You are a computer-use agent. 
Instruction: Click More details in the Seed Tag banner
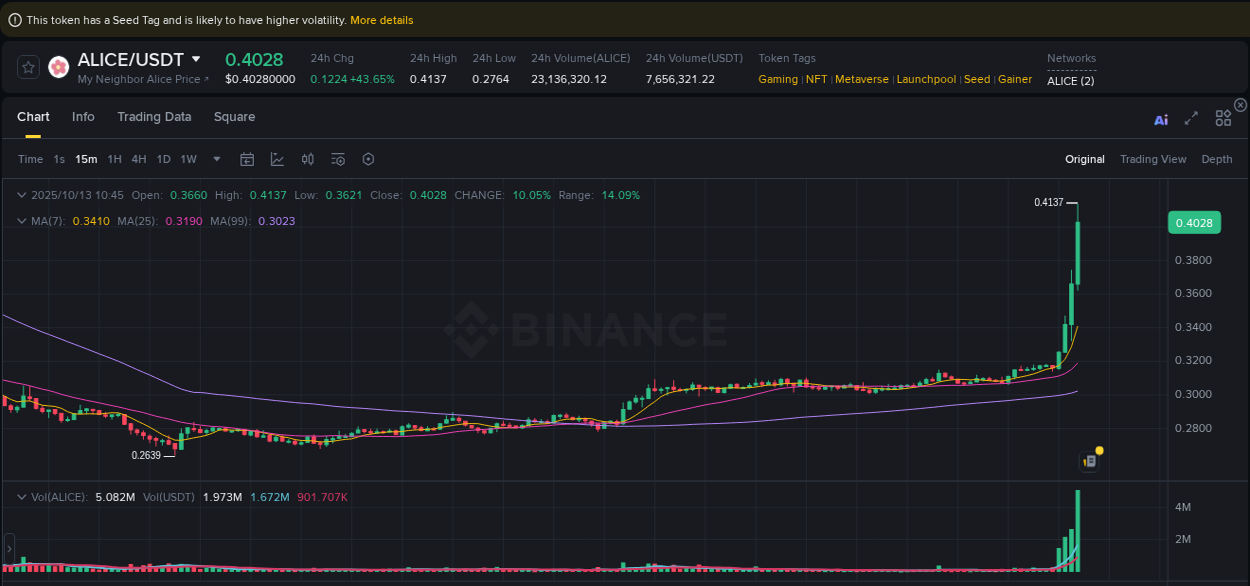point(381,19)
